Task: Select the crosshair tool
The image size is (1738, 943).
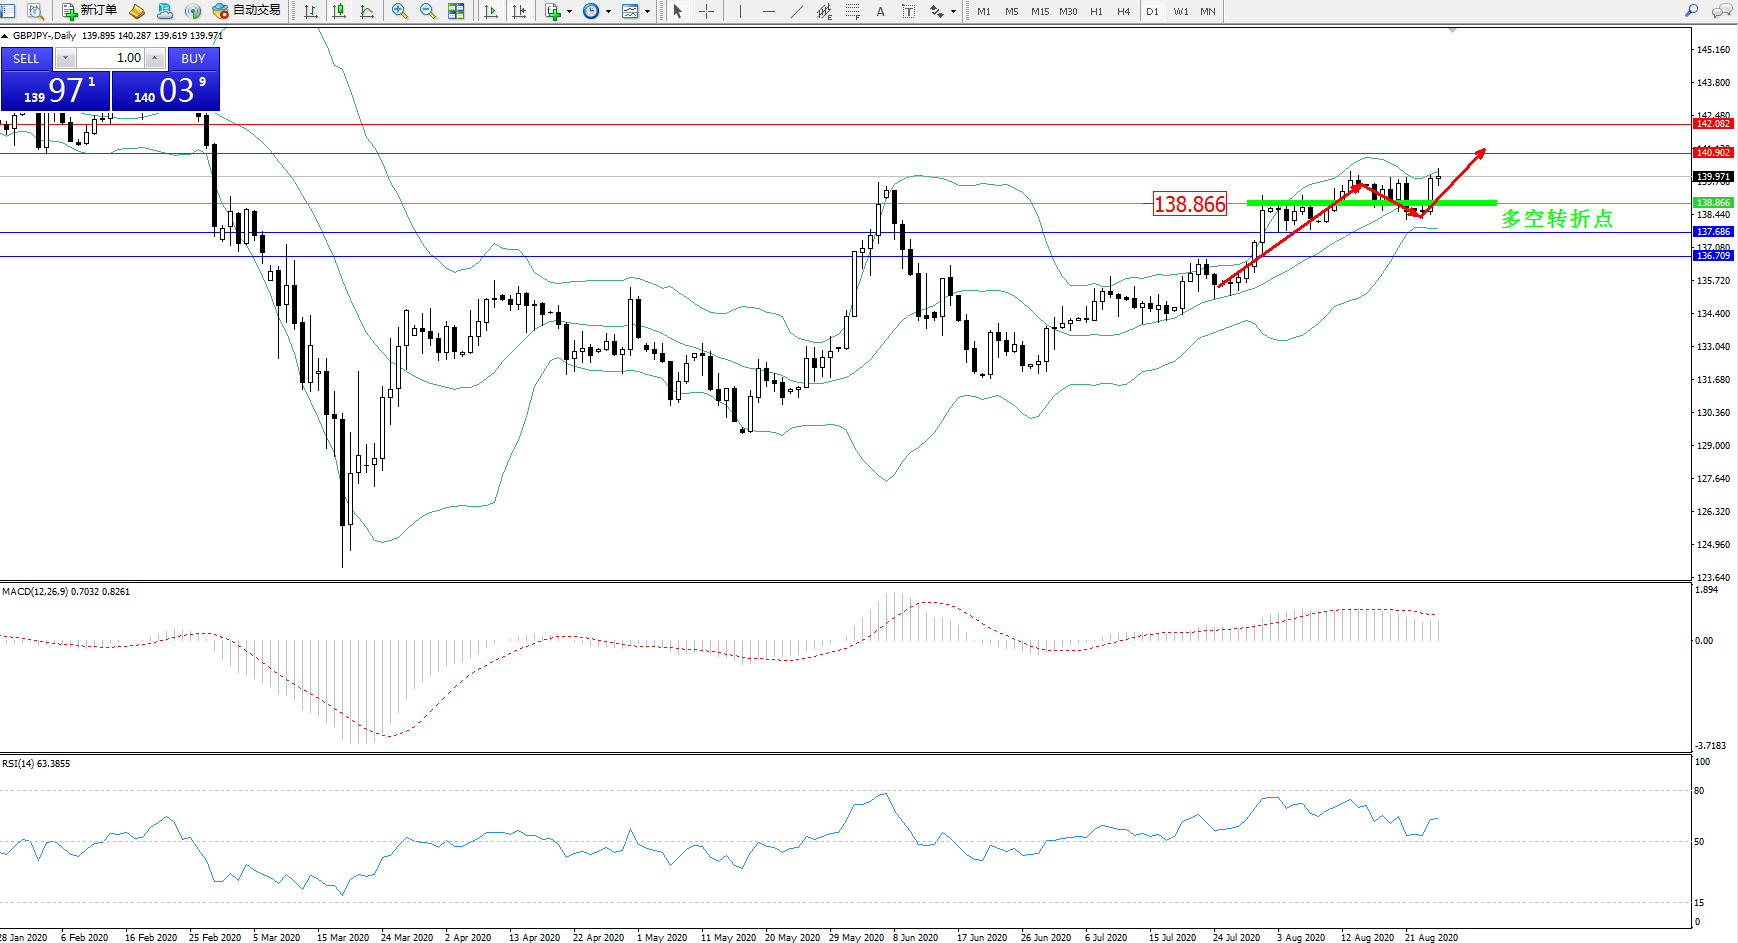Action: (x=706, y=11)
